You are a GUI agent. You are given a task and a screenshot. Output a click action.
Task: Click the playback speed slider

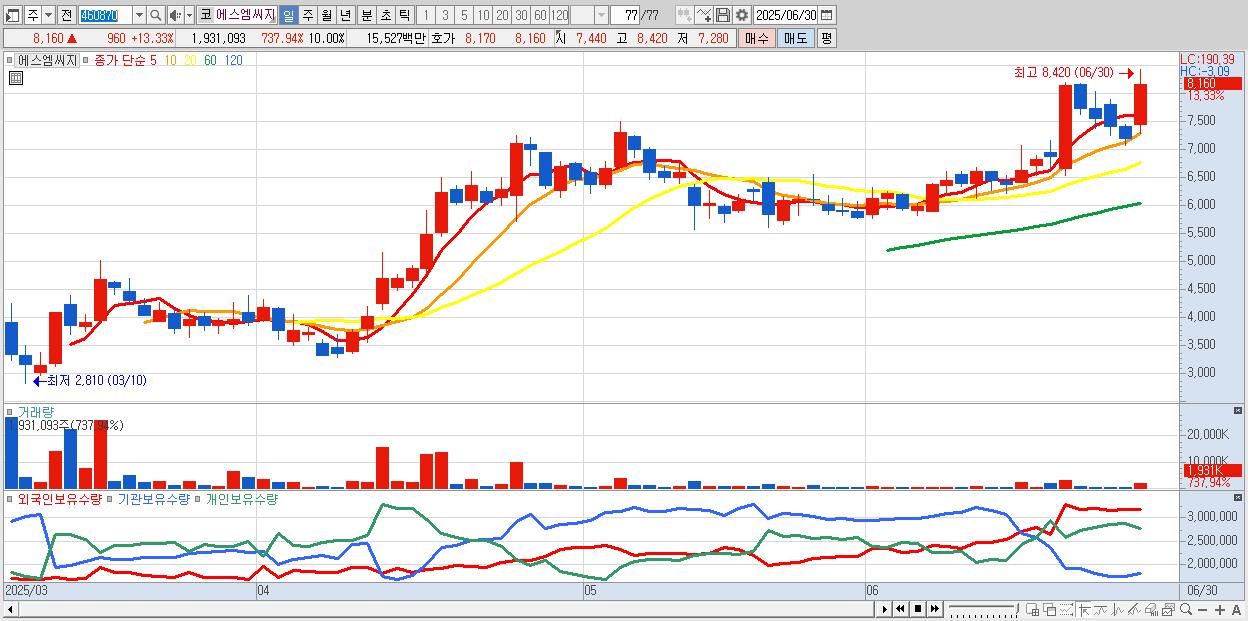(x=984, y=609)
